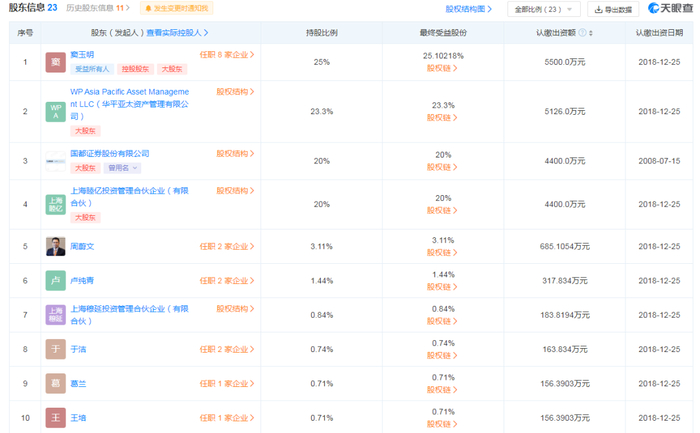The image size is (700, 433).
Task: Open 任职 8 家企业 for 窦玉明
Action: point(227,55)
